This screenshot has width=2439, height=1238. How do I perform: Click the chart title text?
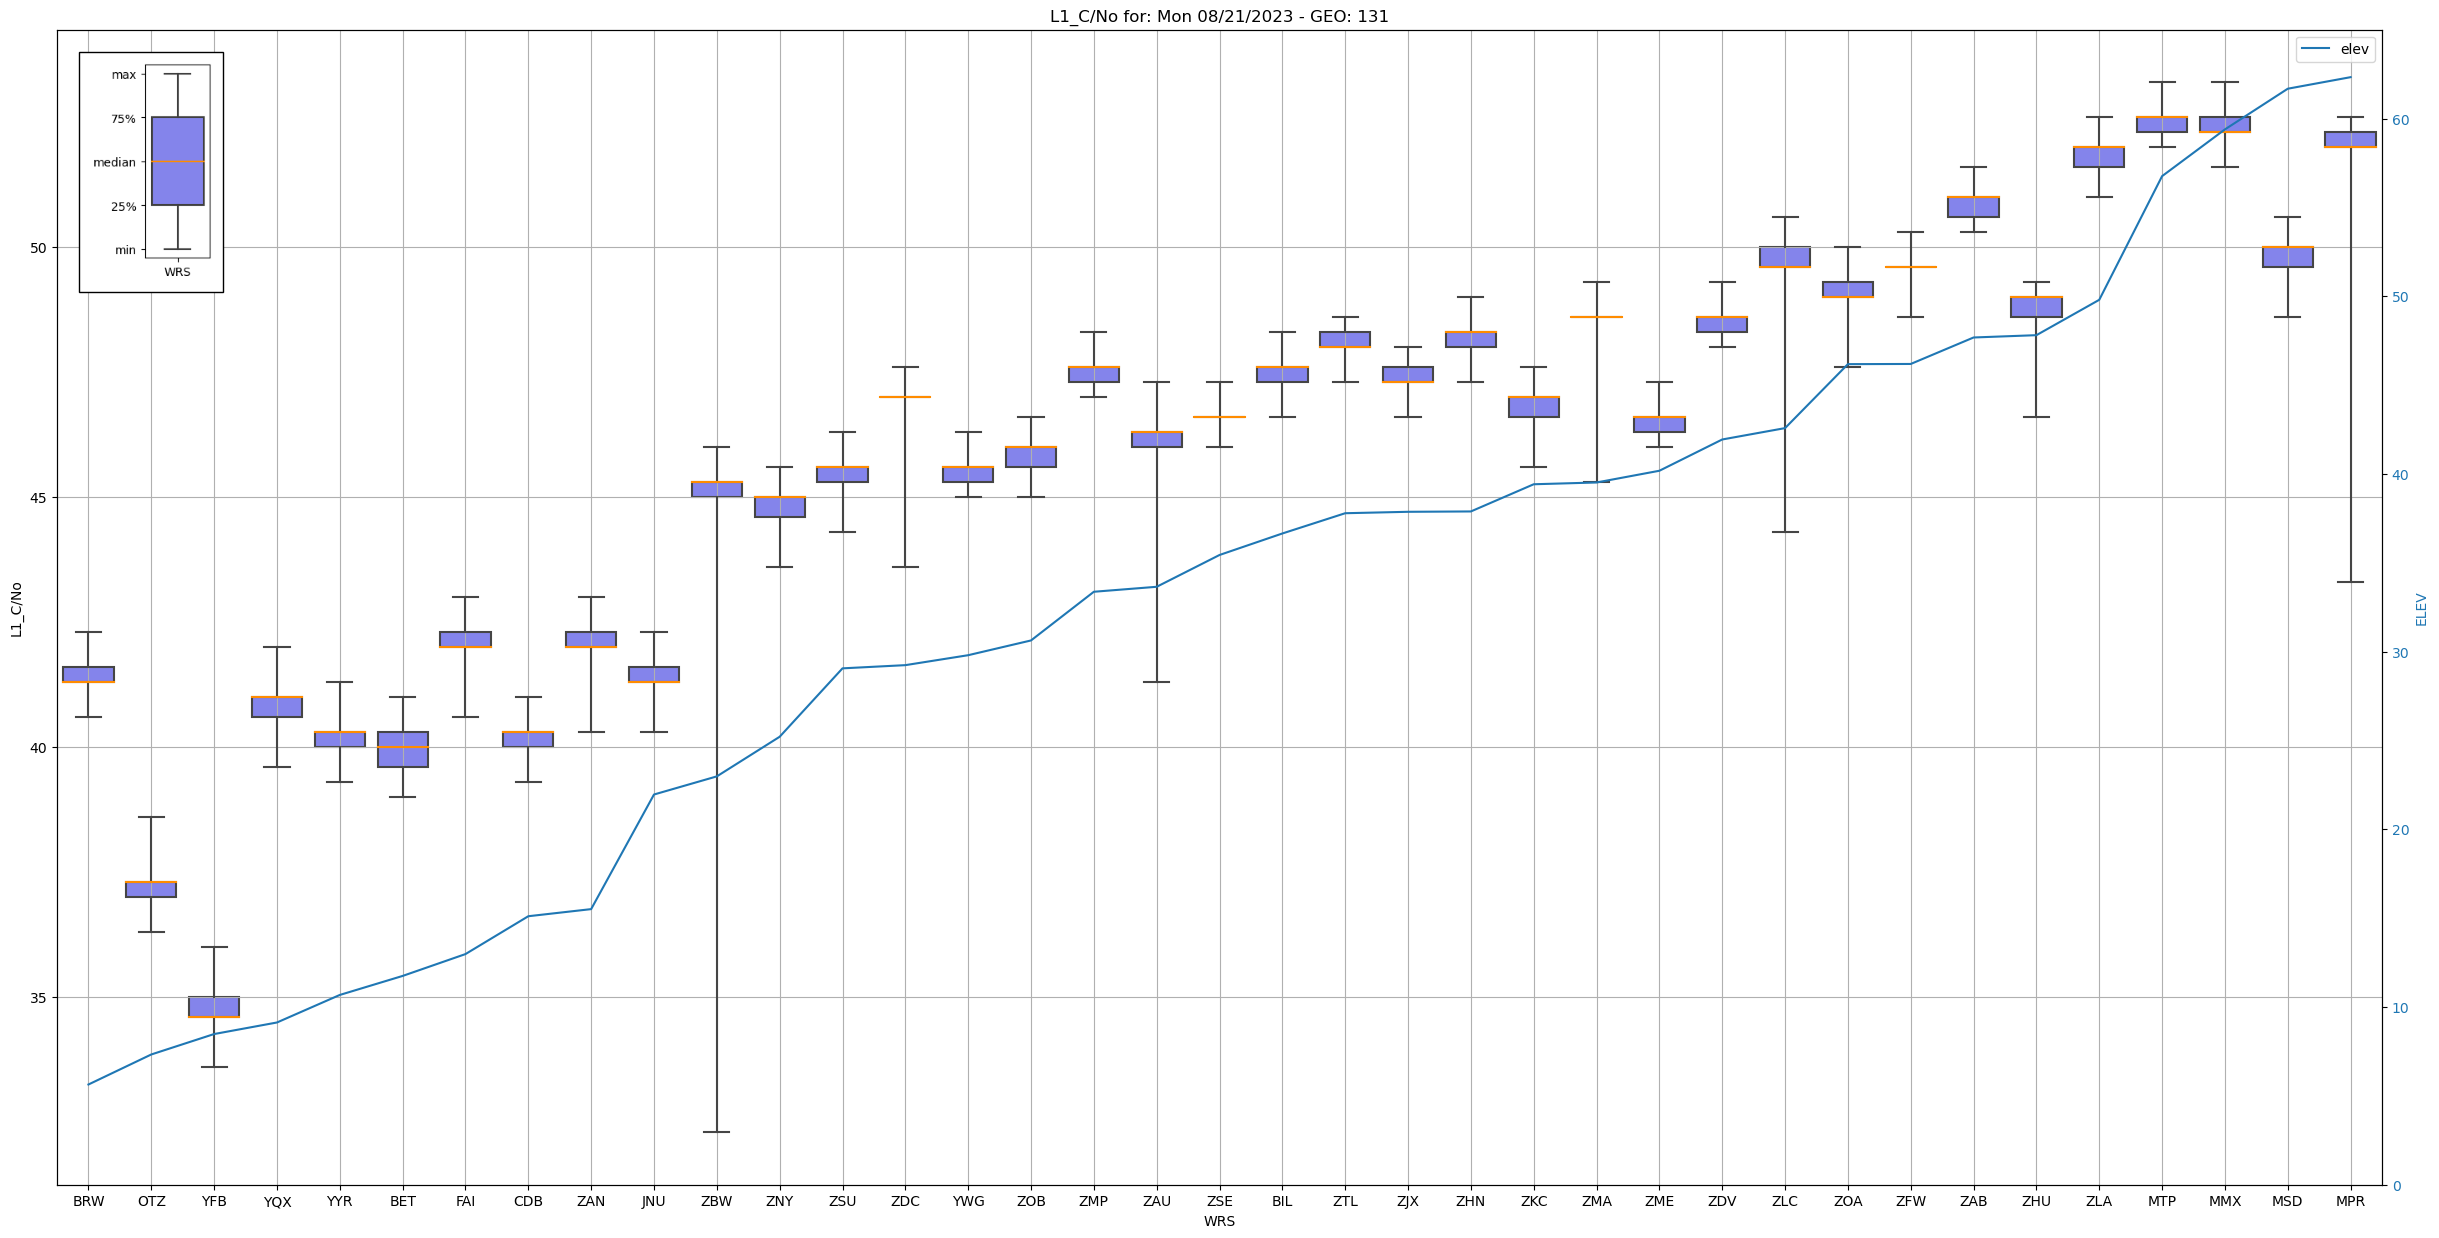[1218, 16]
